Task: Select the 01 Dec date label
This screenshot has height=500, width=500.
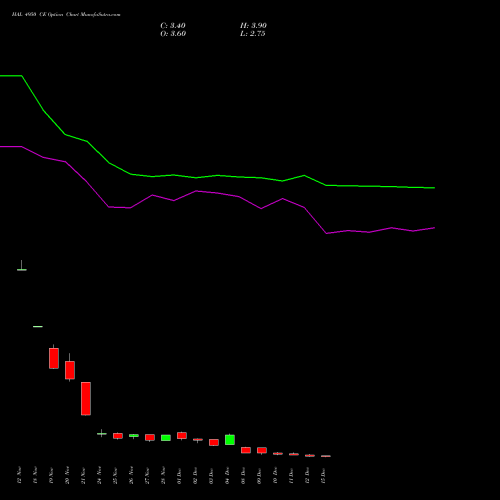Action: (x=179, y=475)
